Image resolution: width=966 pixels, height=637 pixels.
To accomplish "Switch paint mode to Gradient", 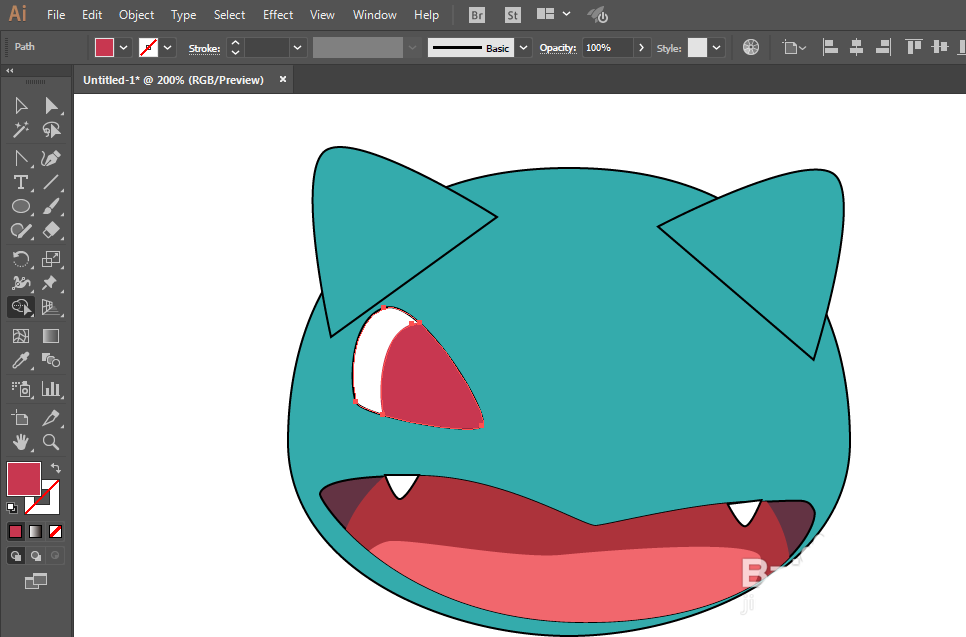I will coord(35,531).
